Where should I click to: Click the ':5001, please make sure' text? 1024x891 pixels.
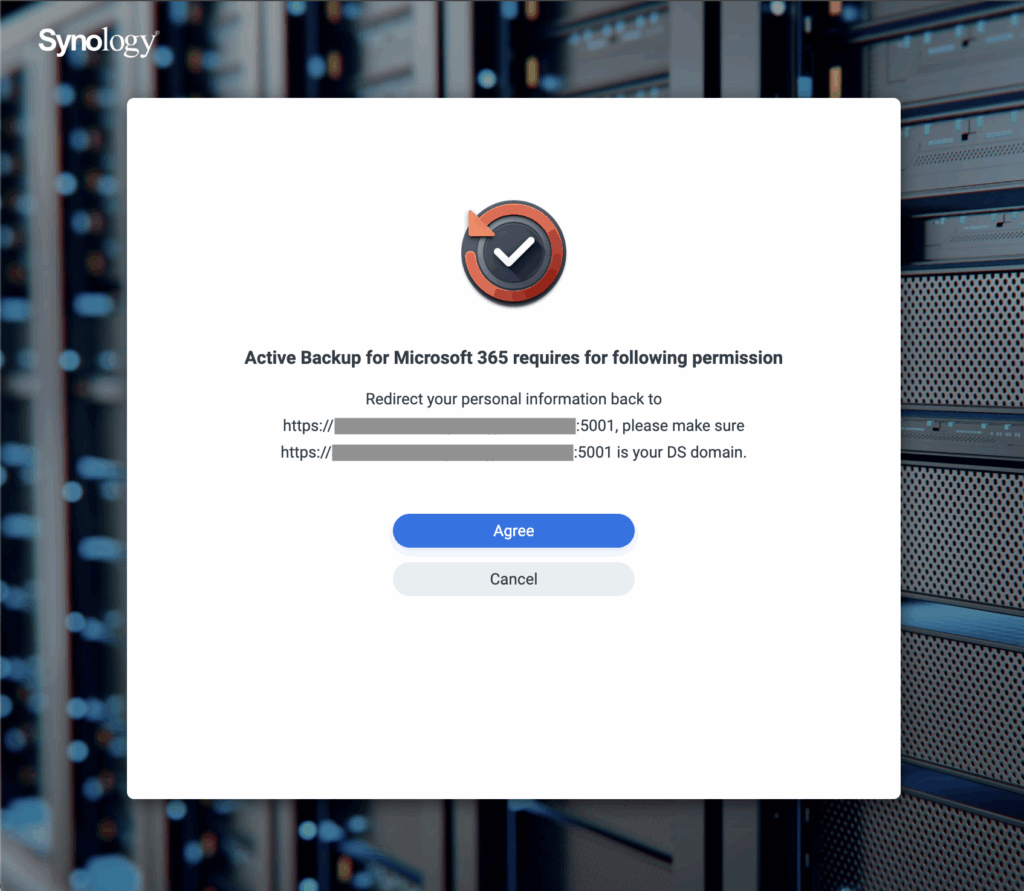point(660,426)
